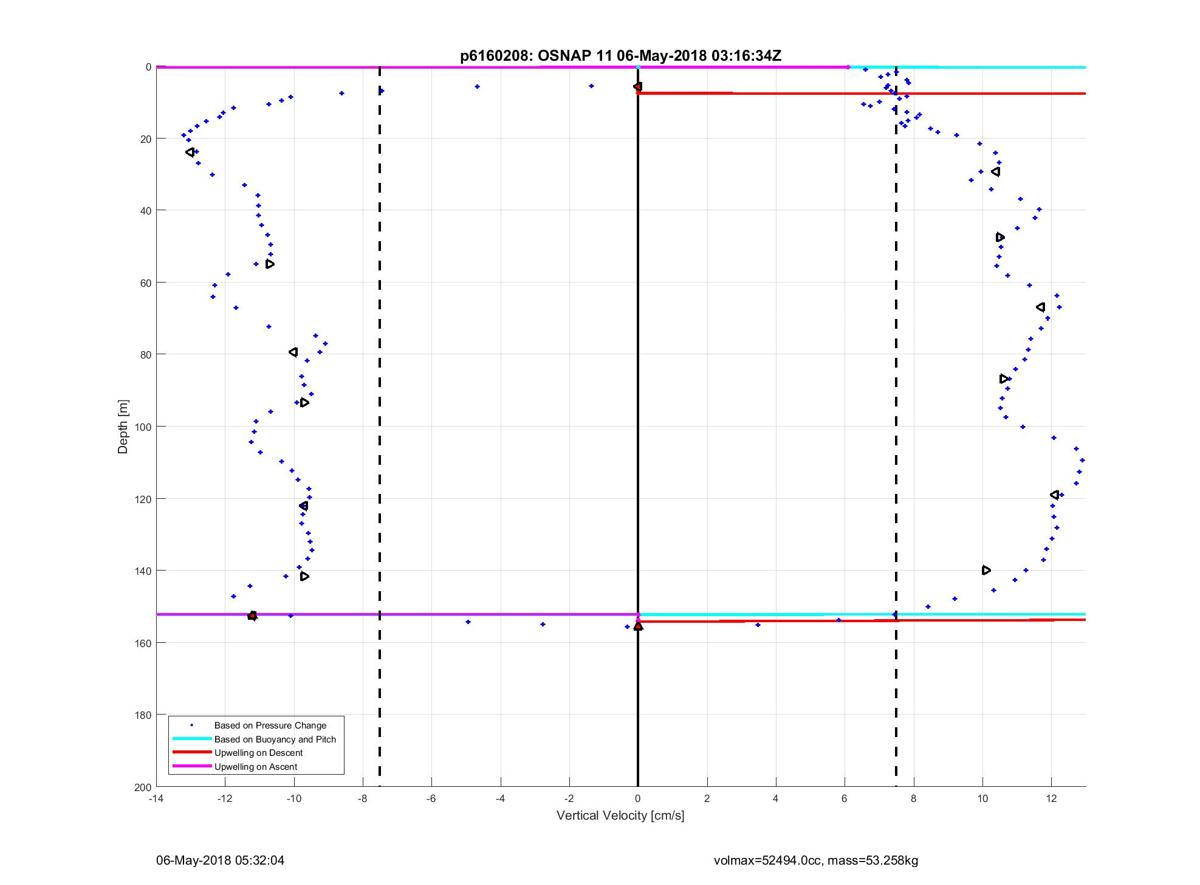
Task: Click depth axis tick label 120
Action: (142, 499)
